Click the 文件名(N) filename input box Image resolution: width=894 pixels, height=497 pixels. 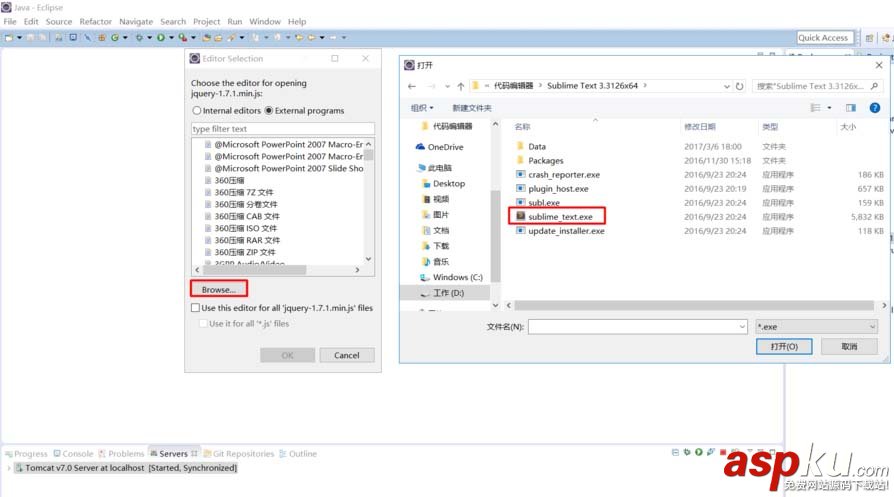[637, 327]
